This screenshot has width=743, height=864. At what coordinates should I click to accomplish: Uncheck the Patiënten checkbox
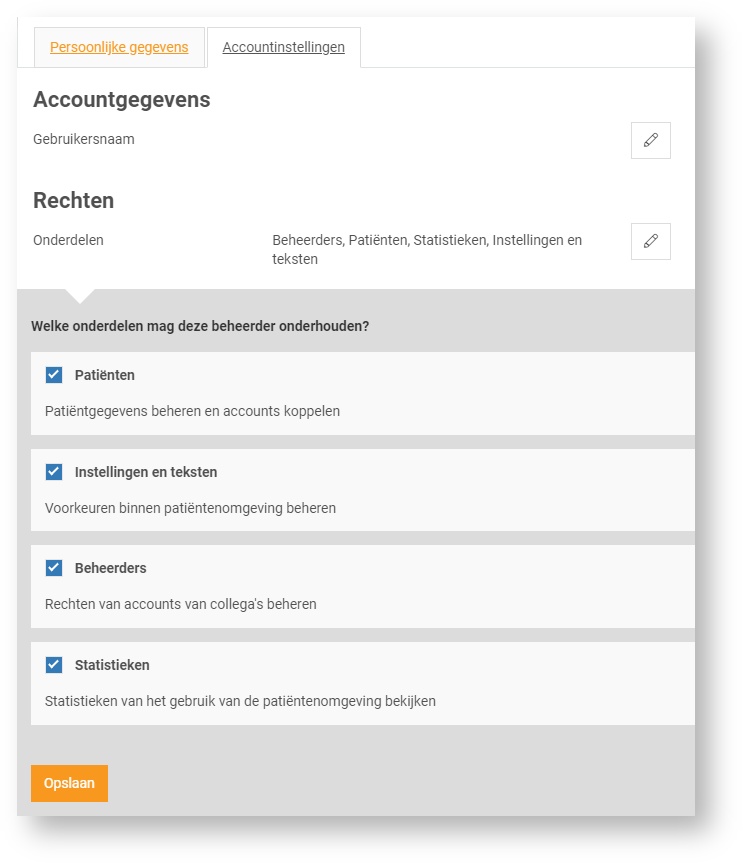[54, 375]
